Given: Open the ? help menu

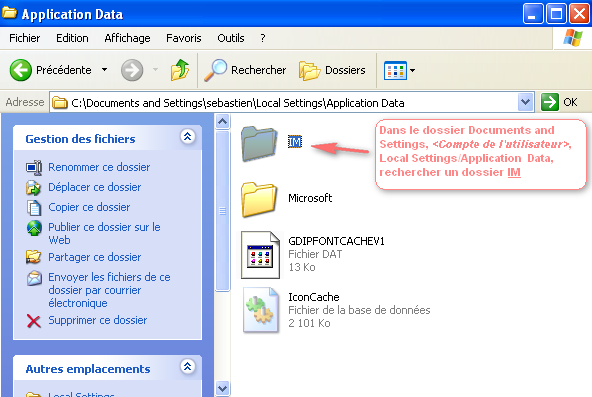Looking at the screenshot, I should (263, 38).
